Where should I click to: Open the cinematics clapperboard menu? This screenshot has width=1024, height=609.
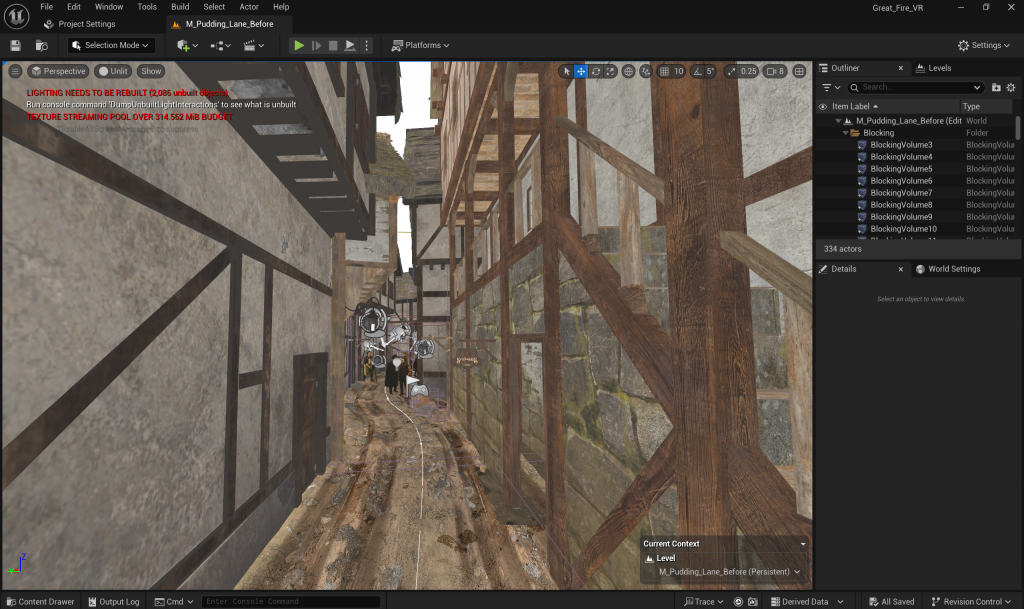tap(253, 45)
